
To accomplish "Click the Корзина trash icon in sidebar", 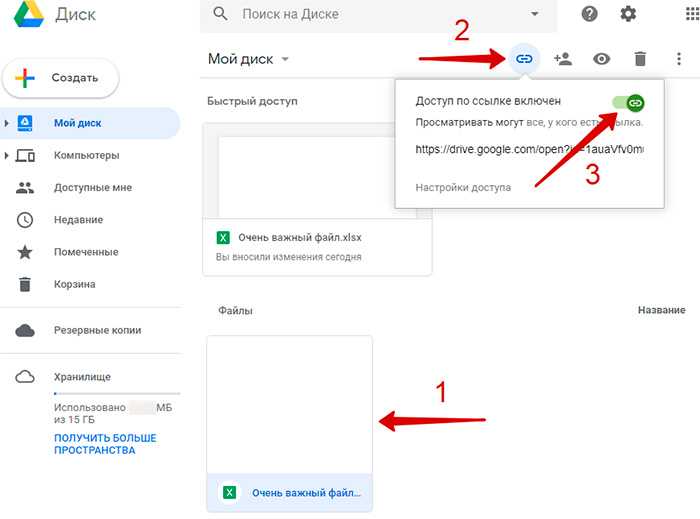I will point(25,284).
